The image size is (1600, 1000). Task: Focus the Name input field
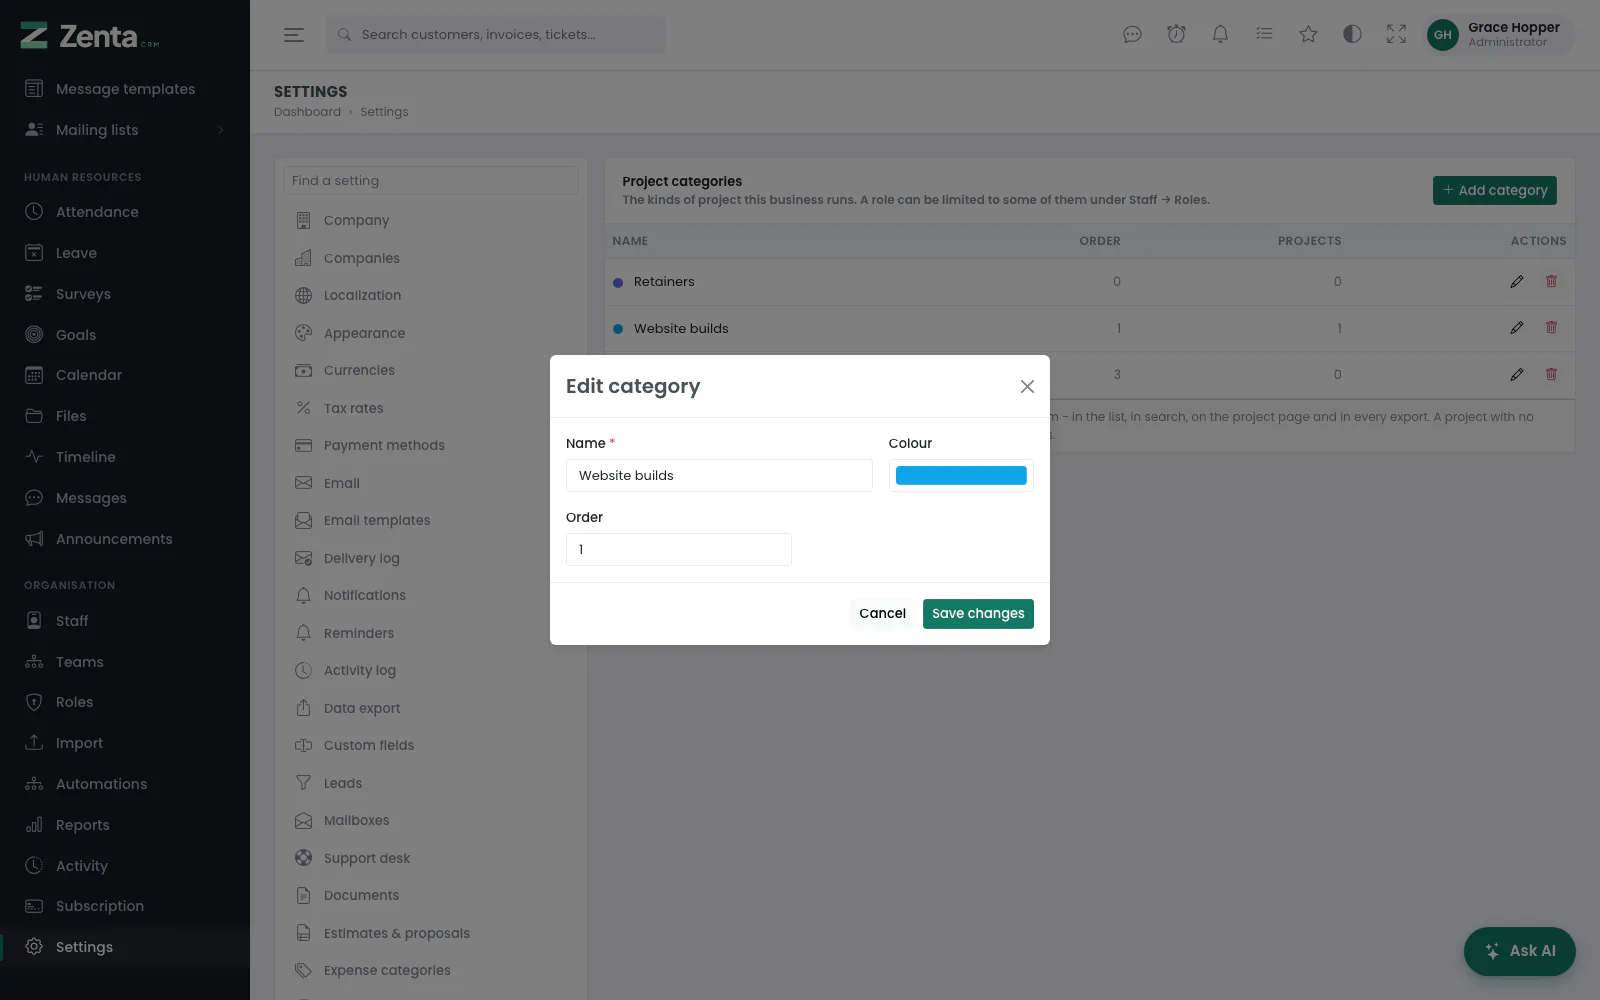[719, 475]
